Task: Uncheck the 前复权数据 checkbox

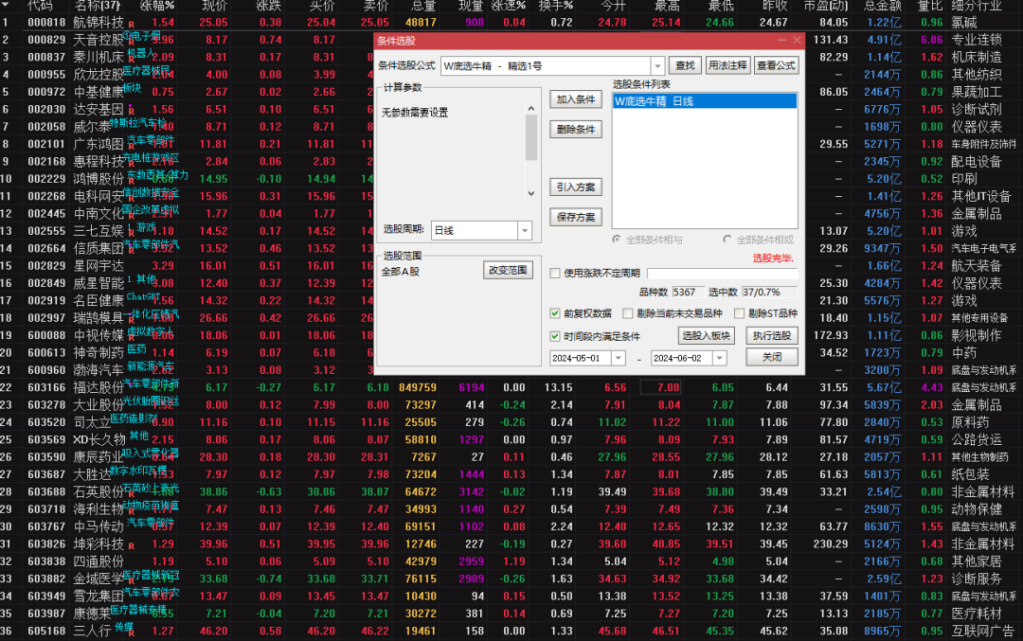Action: coord(555,314)
